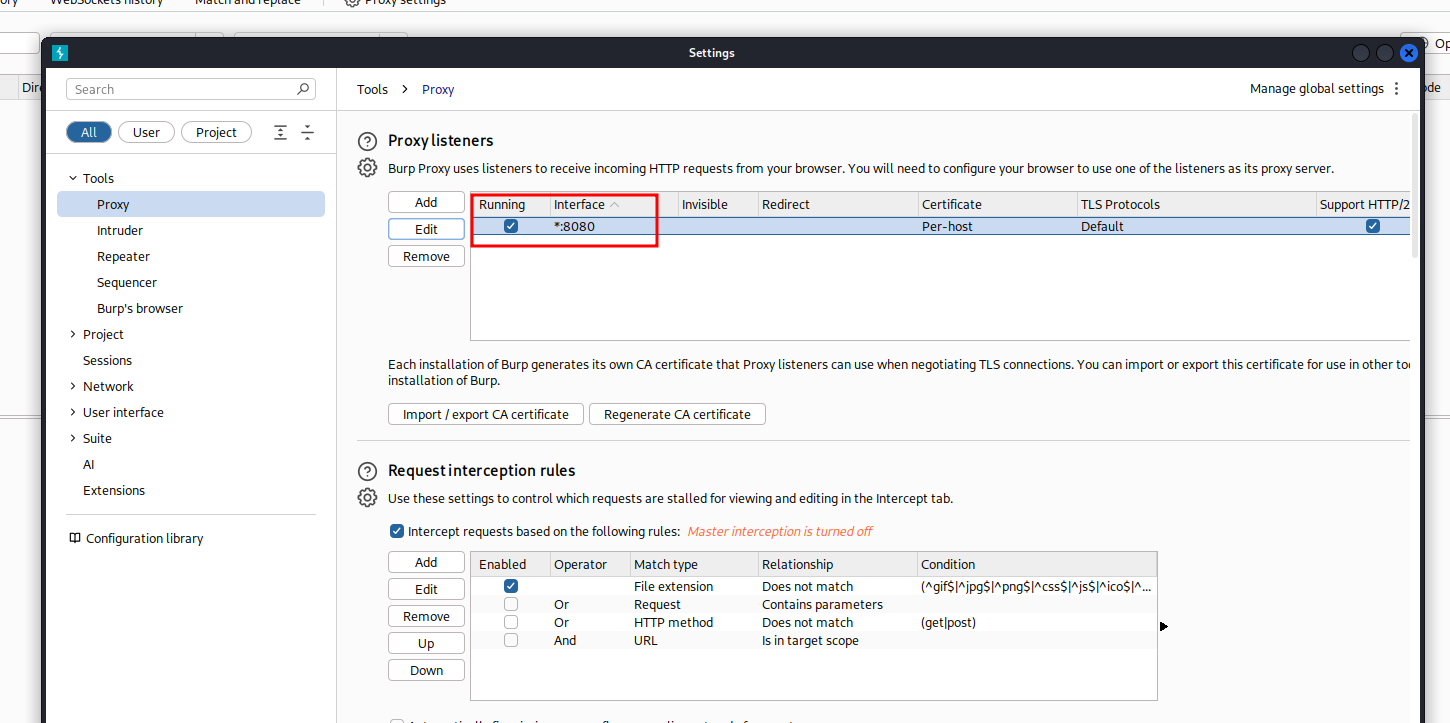Move the interception rule Down

point(426,670)
